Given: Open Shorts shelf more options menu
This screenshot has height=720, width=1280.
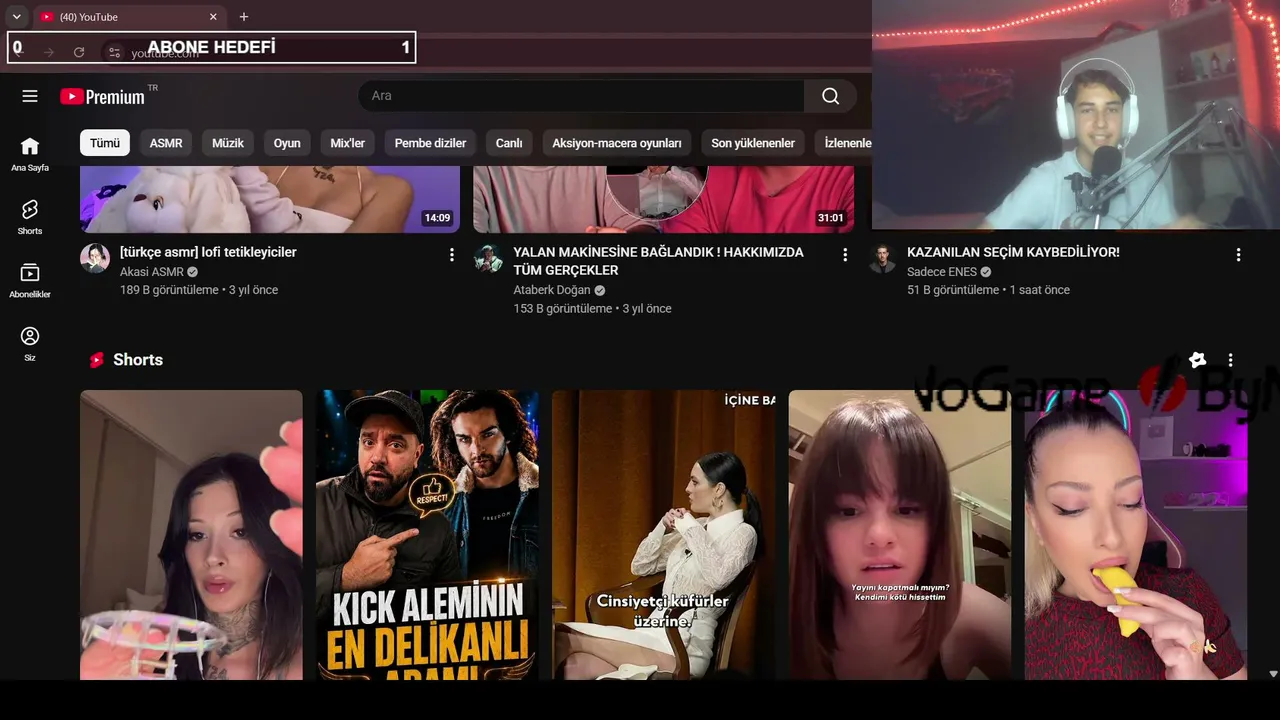Looking at the screenshot, I should (1230, 360).
